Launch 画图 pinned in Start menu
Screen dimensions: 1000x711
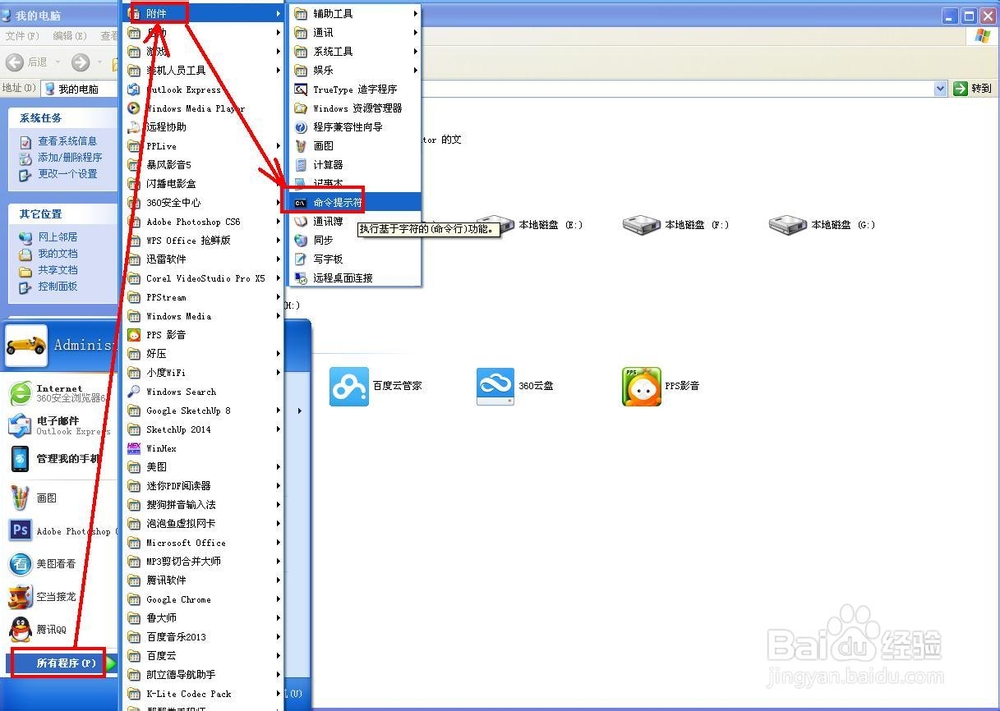(62, 498)
